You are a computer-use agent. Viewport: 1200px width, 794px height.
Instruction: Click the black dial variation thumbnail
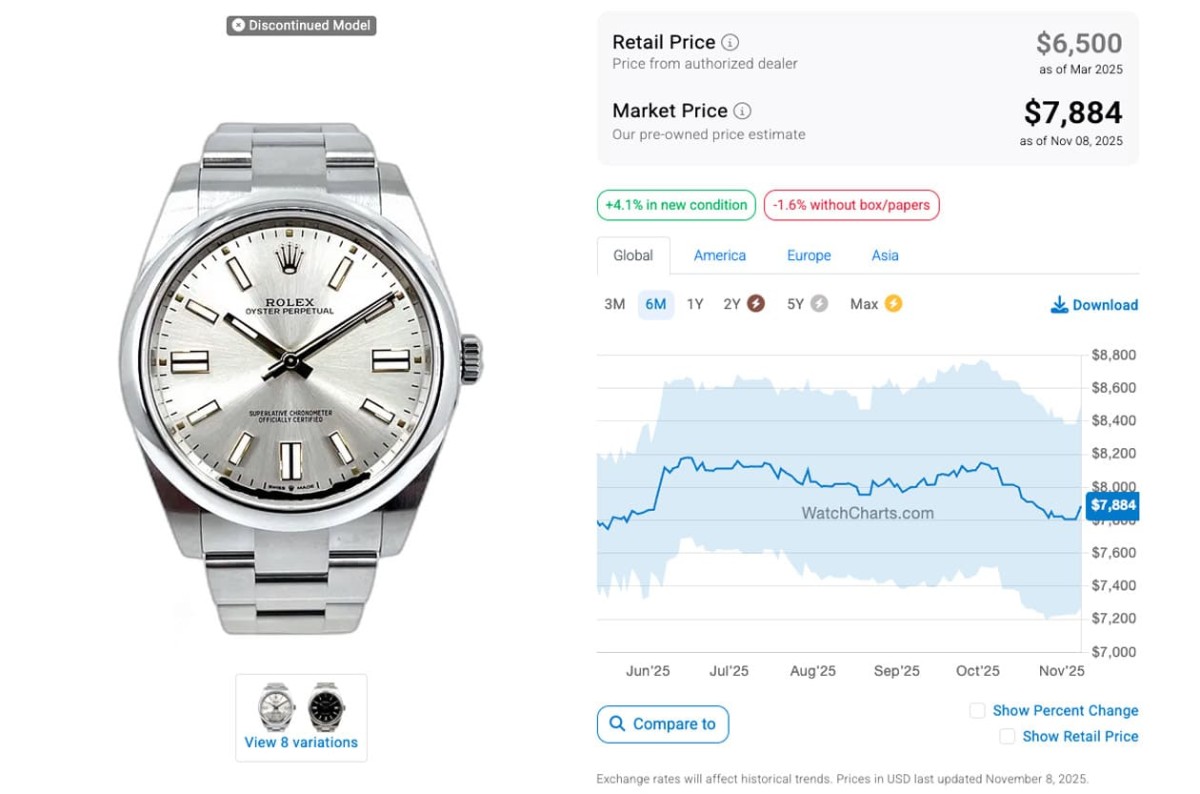click(326, 707)
